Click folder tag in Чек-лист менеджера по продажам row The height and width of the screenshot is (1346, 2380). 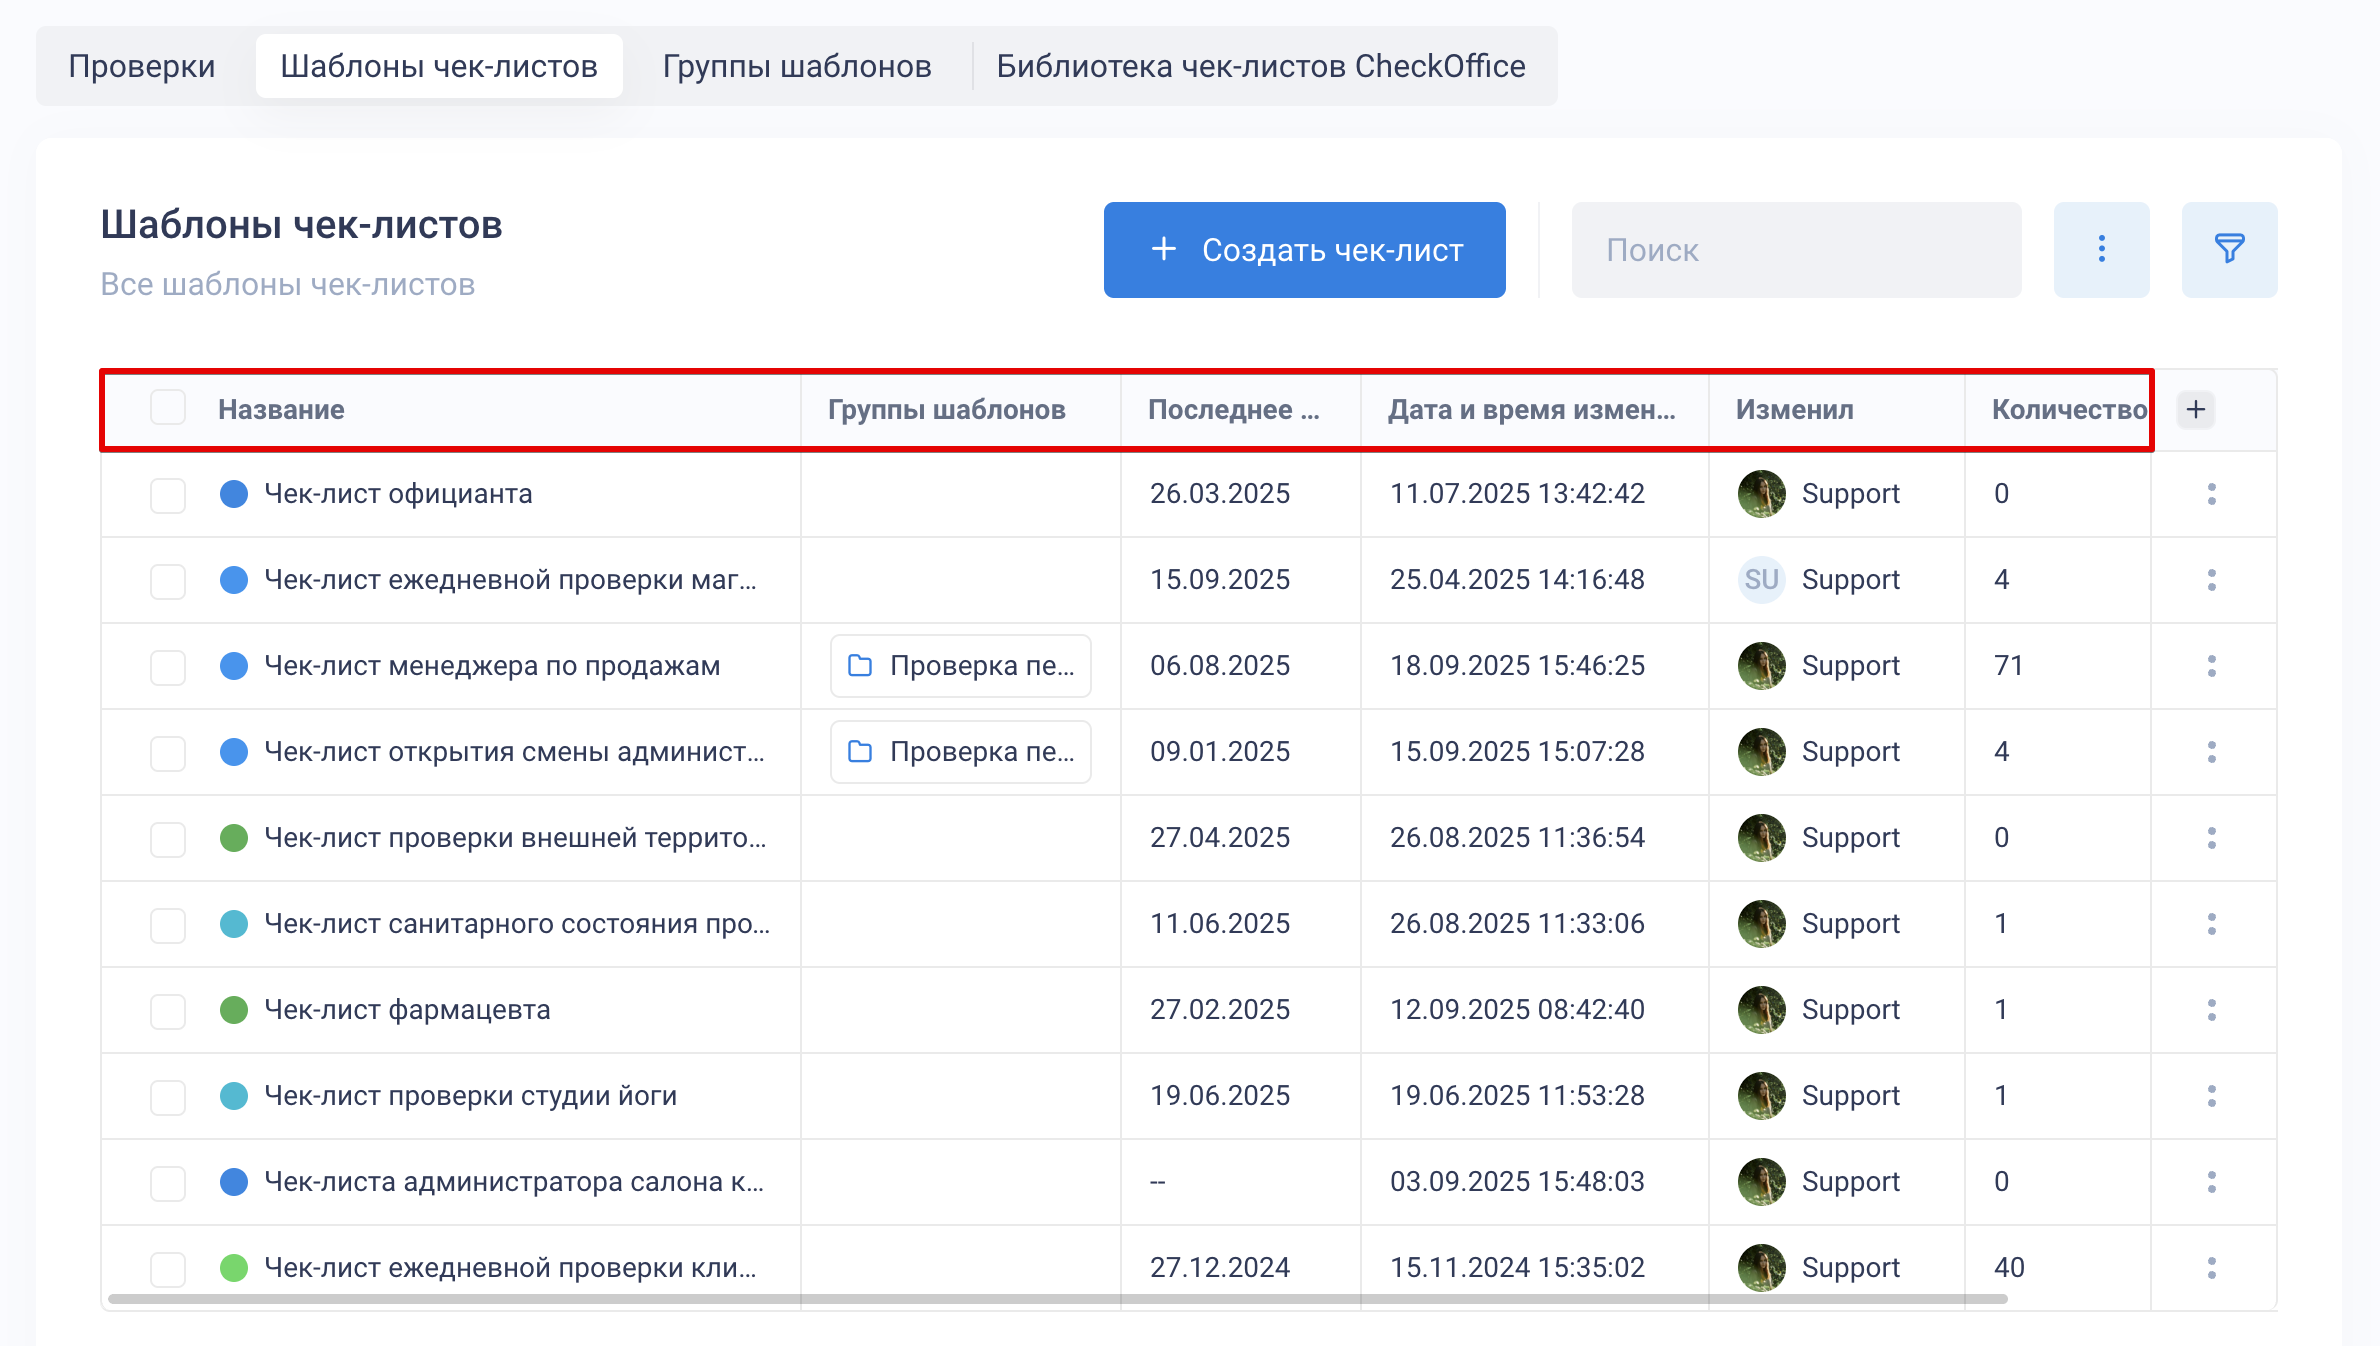960,666
